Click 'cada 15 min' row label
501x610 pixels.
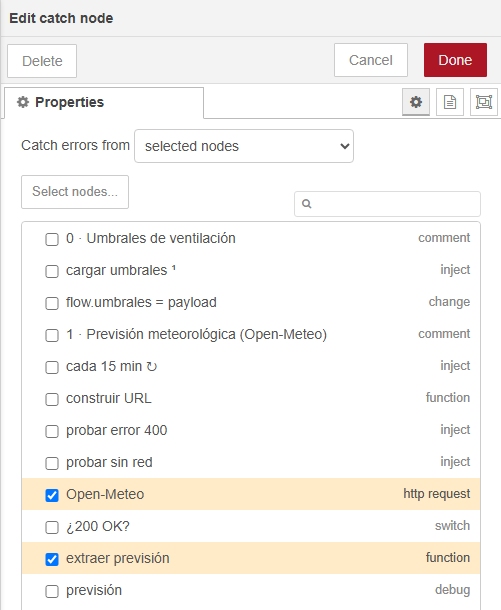point(111,366)
